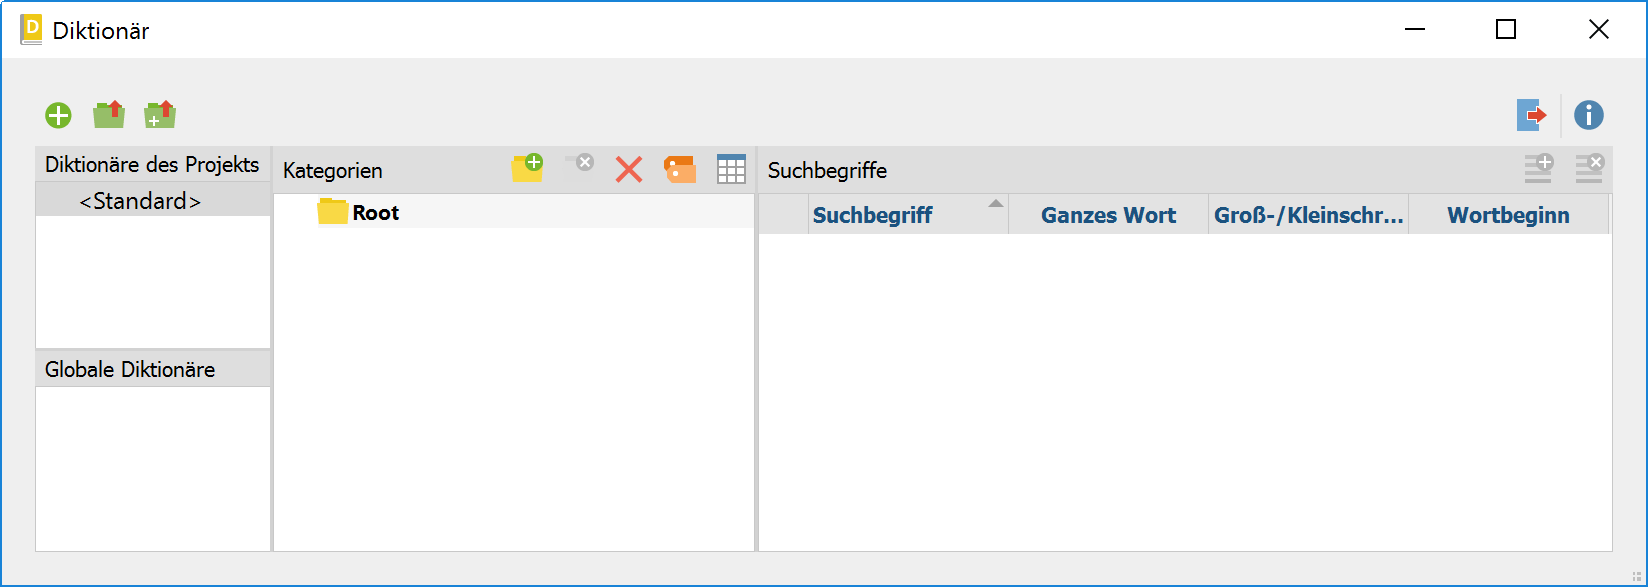Image resolution: width=1648 pixels, height=587 pixels.
Task: Close the Diktionär window
Action: pyautogui.click(x=1598, y=30)
